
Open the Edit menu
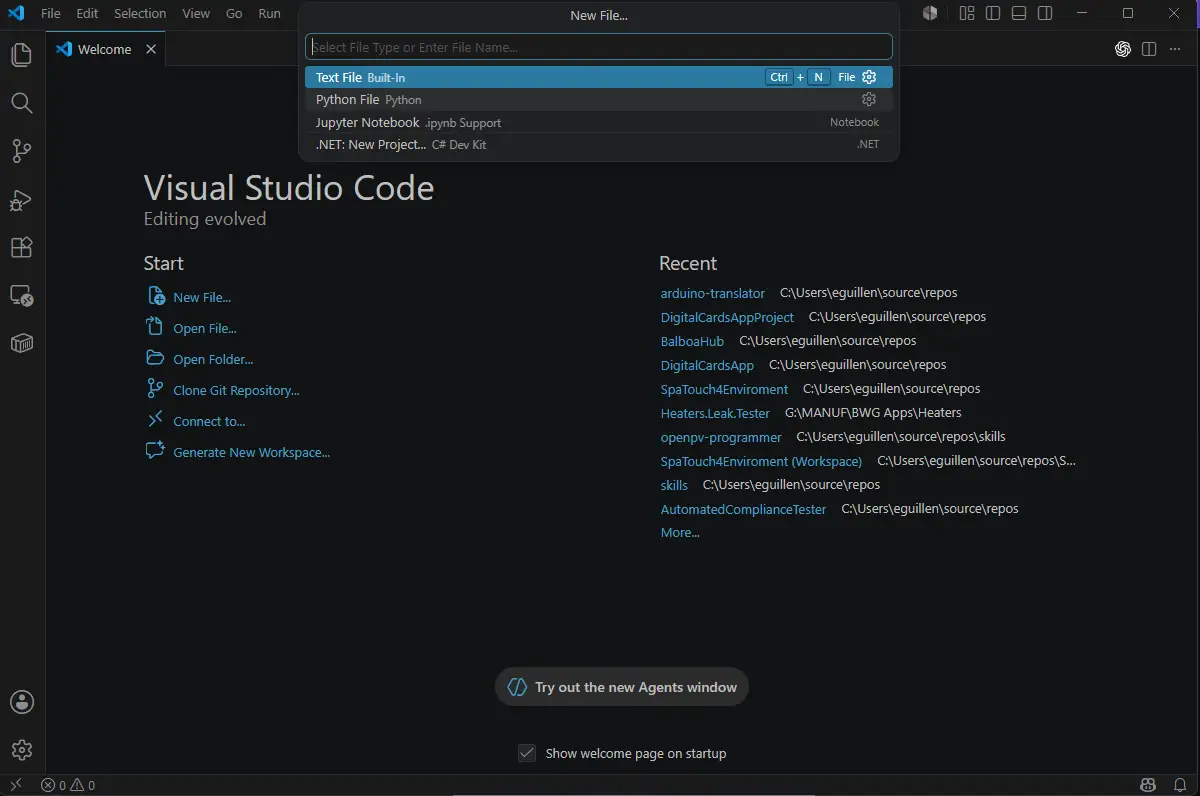pos(87,14)
